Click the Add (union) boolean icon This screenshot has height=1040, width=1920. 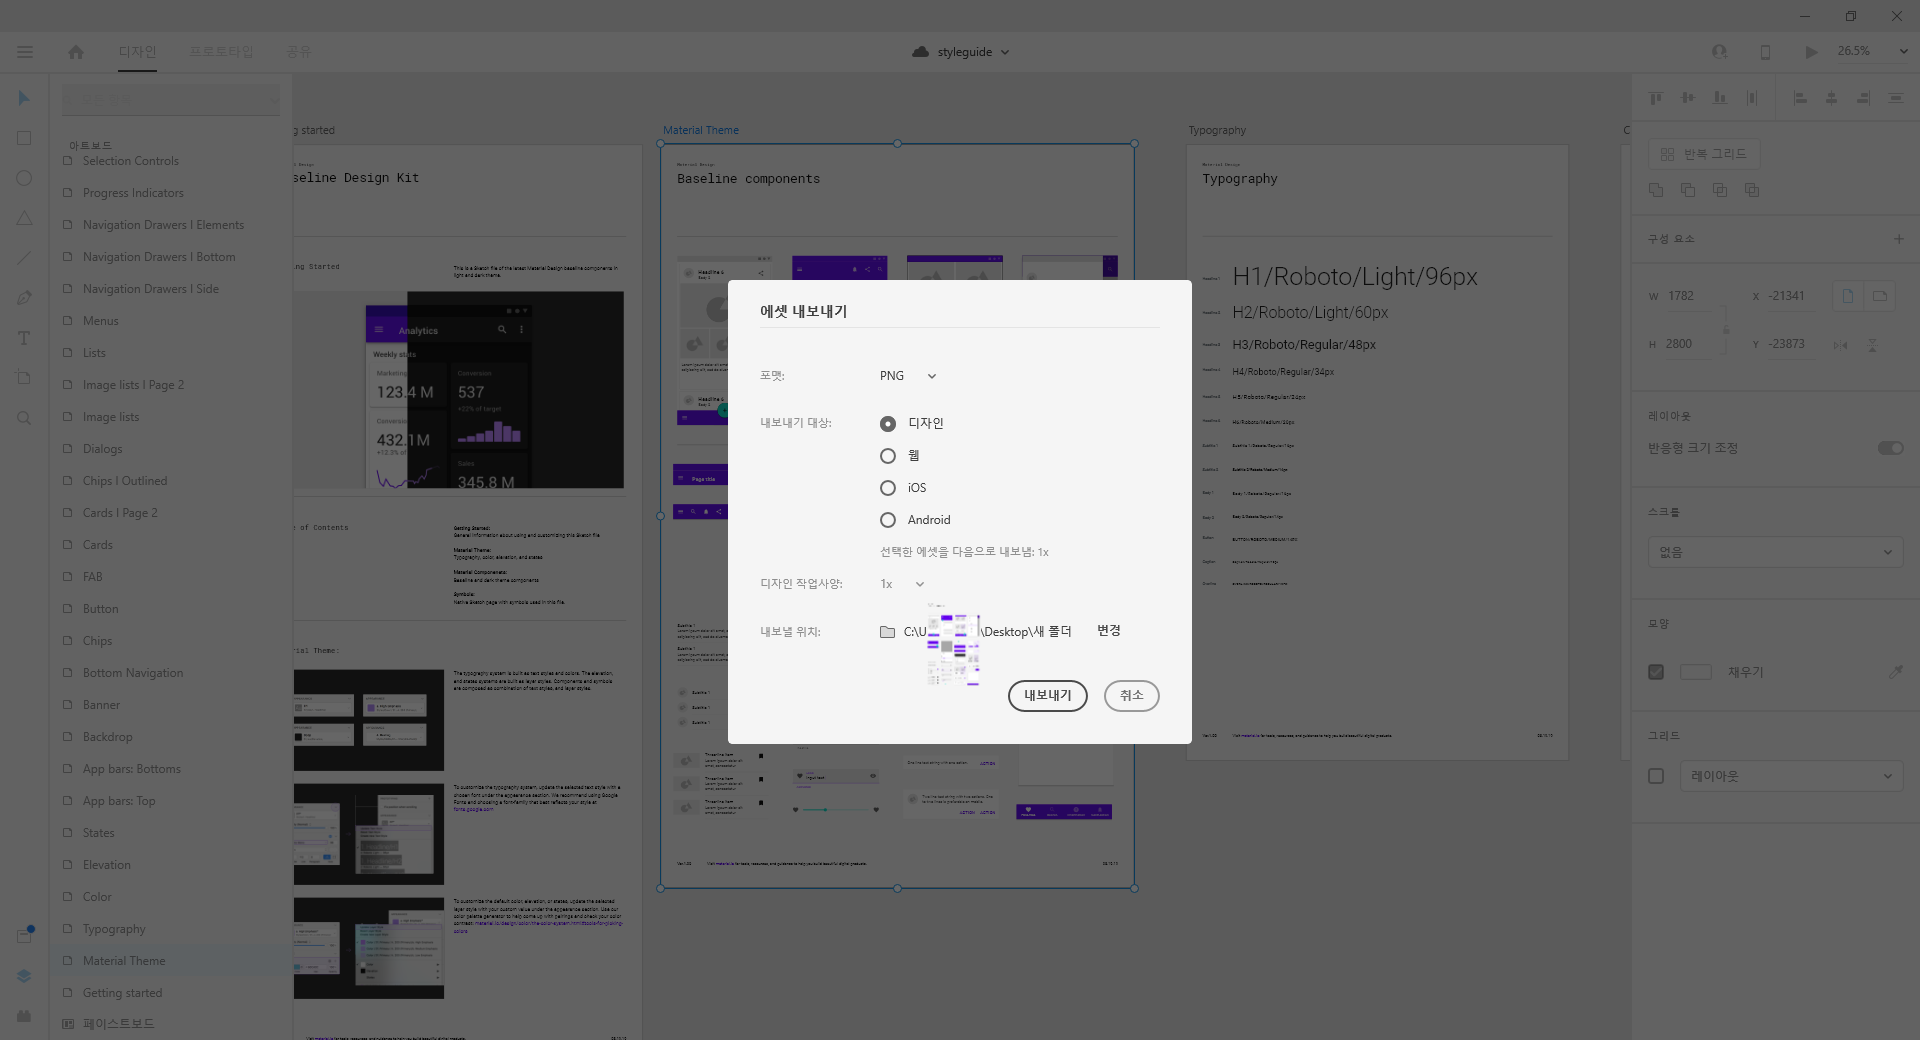pos(1656,190)
